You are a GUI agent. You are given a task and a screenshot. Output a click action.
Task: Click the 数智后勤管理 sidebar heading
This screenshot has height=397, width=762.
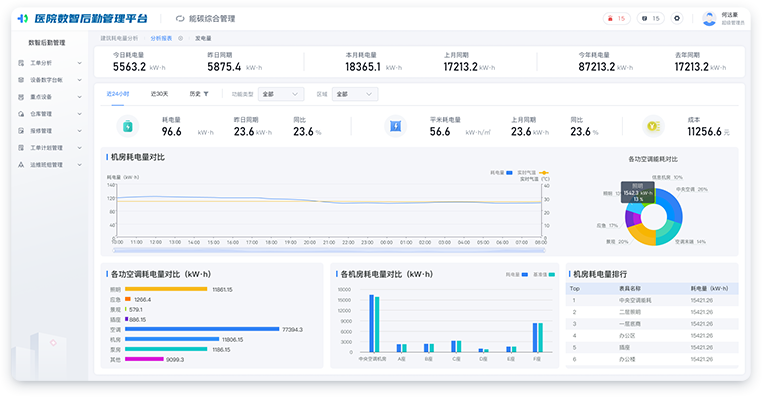(x=47, y=43)
